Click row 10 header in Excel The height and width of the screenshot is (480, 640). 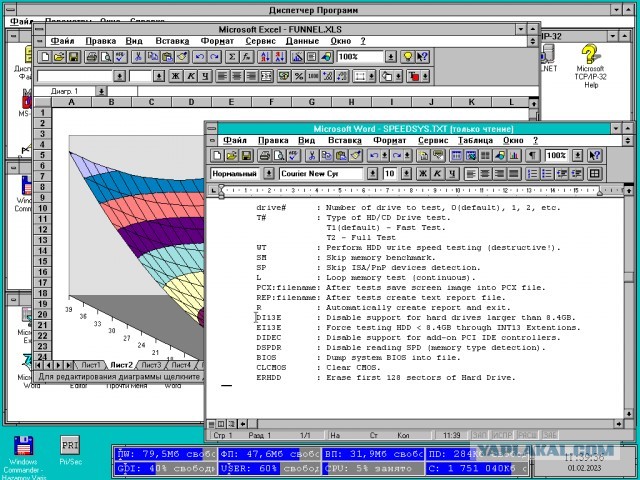[42, 208]
